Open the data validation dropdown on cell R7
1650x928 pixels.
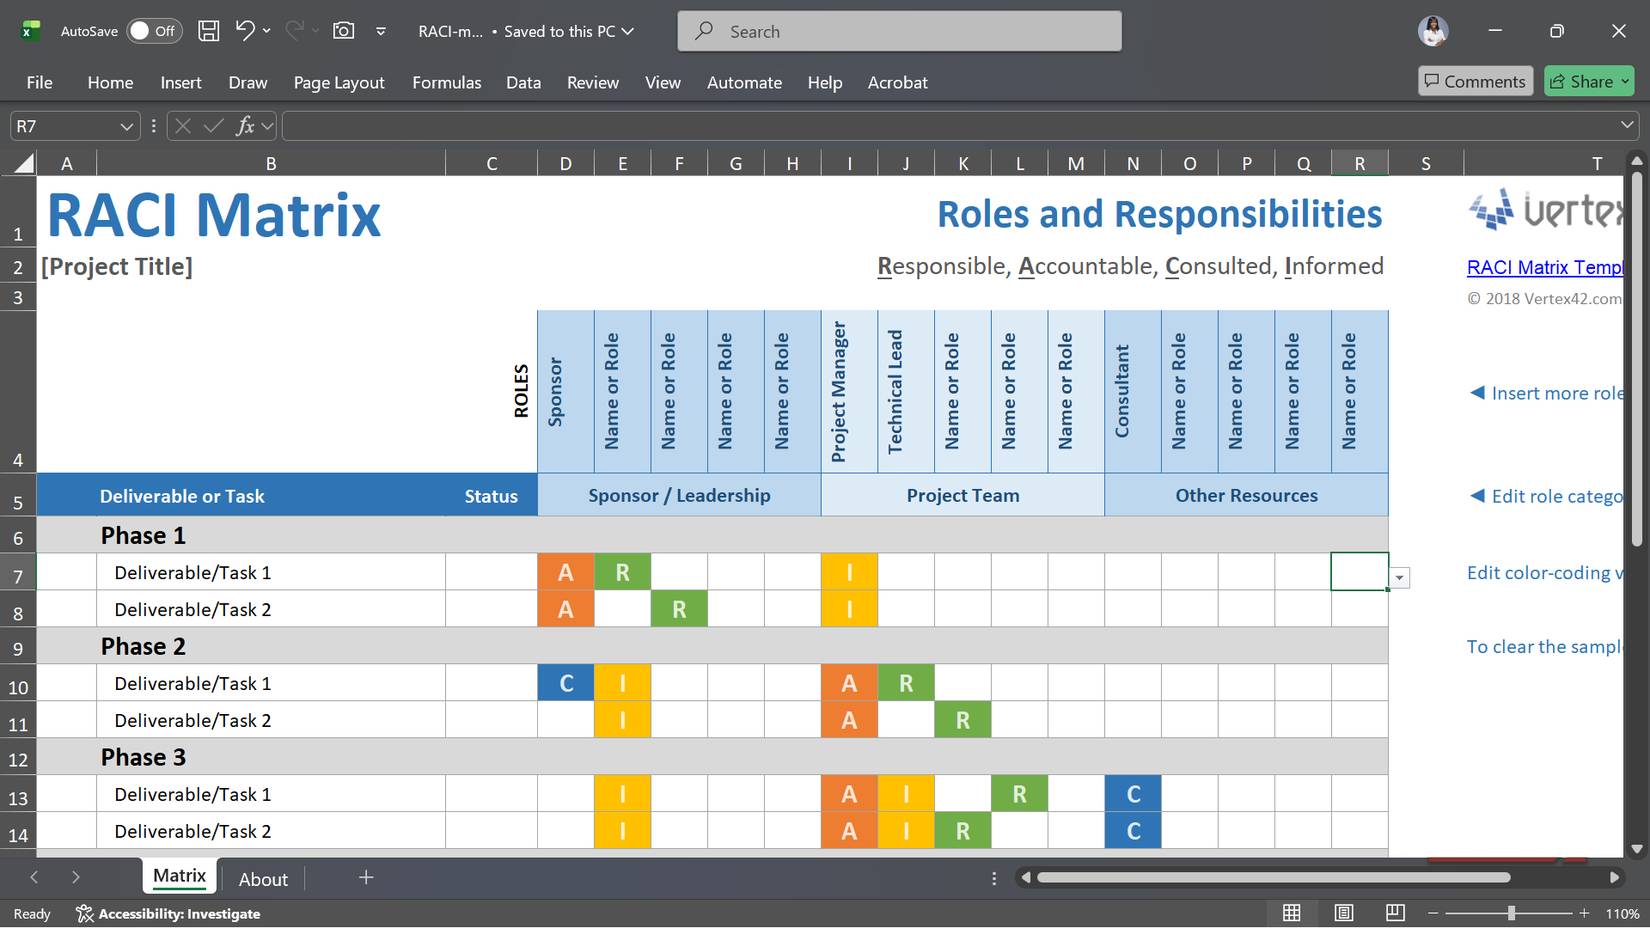(x=1399, y=577)
